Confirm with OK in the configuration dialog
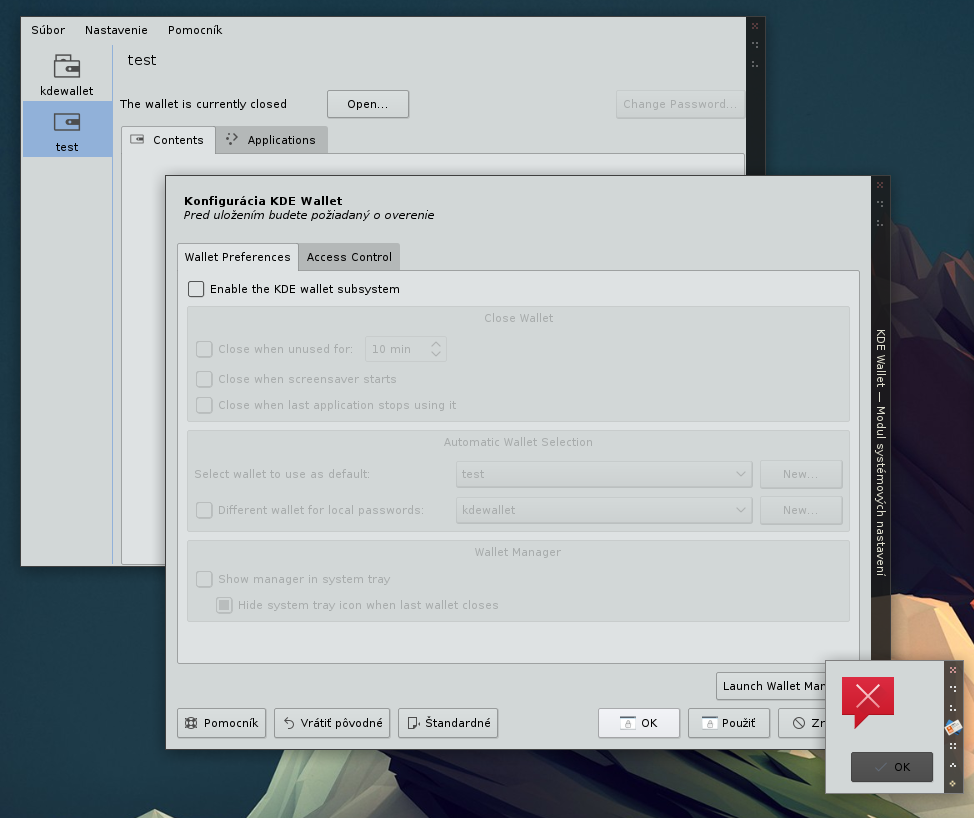The width and height of the screenshot is (974, 818). pos(639,723)
